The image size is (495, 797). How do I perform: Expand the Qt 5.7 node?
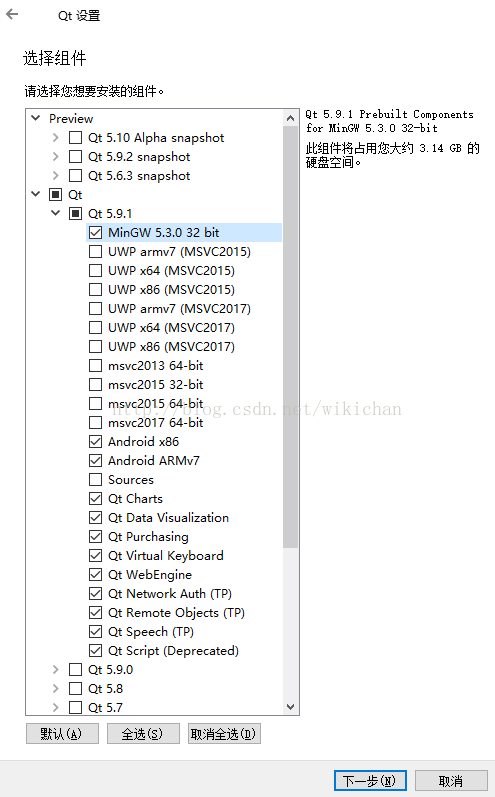tap(55, 707)
